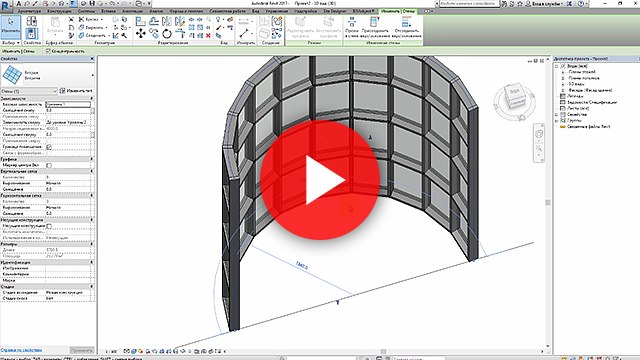Expand the Группы node in project browser
Image resolution: width=640 pixels, height=360 pixels.
point(556,121)
